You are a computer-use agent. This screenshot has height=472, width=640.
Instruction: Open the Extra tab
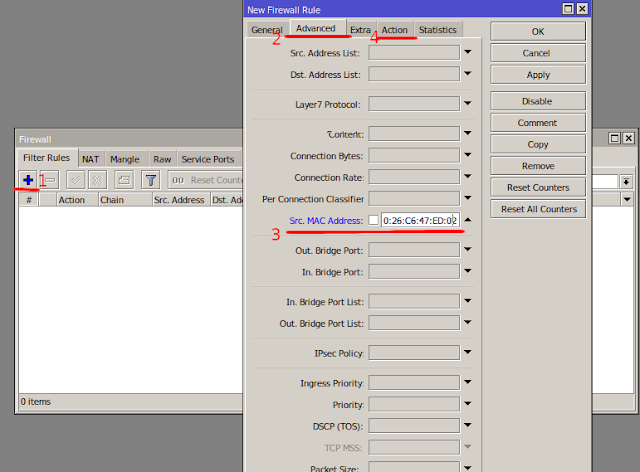tap(360, 30)
